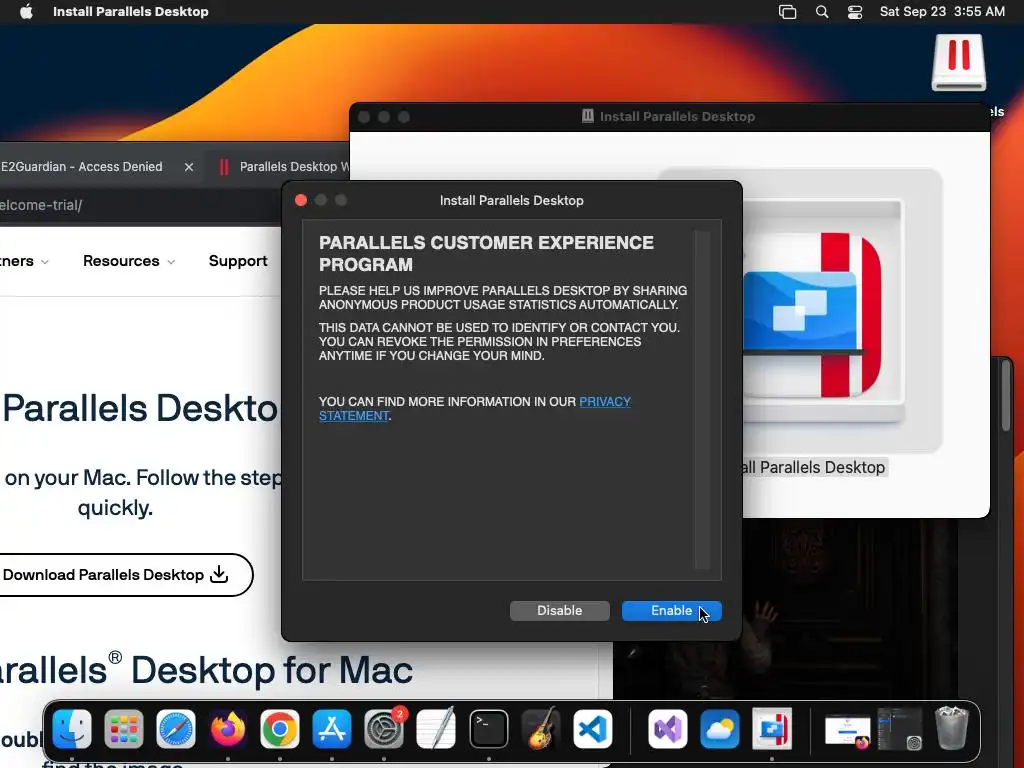
Task: Click the Enable button in the dialog
Action: coord(671,611)
